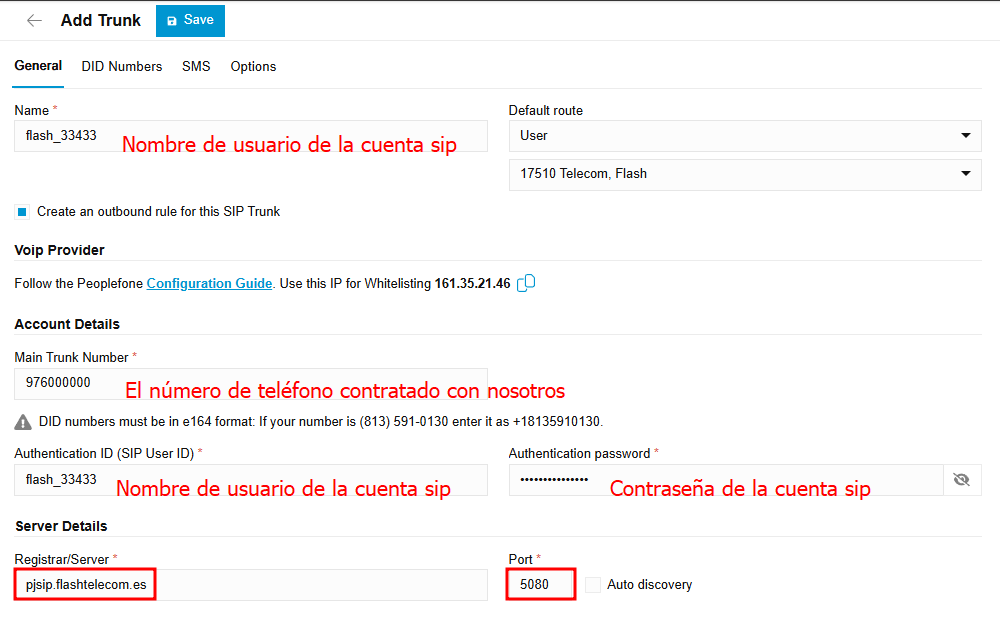Expand the Default route User dropdown
This screenshot has height=624, width=1000.
click(x=745, y=136)
